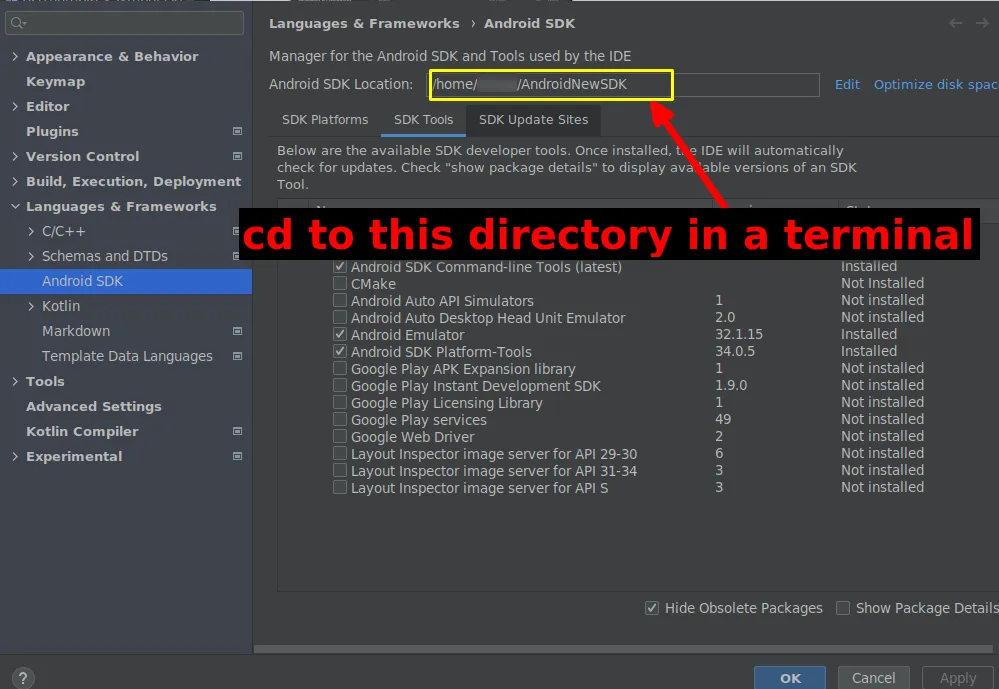Click the settings search field
The height and width of the screenshot is (689, 999).
pyautogui.click(x=124, y=23)
